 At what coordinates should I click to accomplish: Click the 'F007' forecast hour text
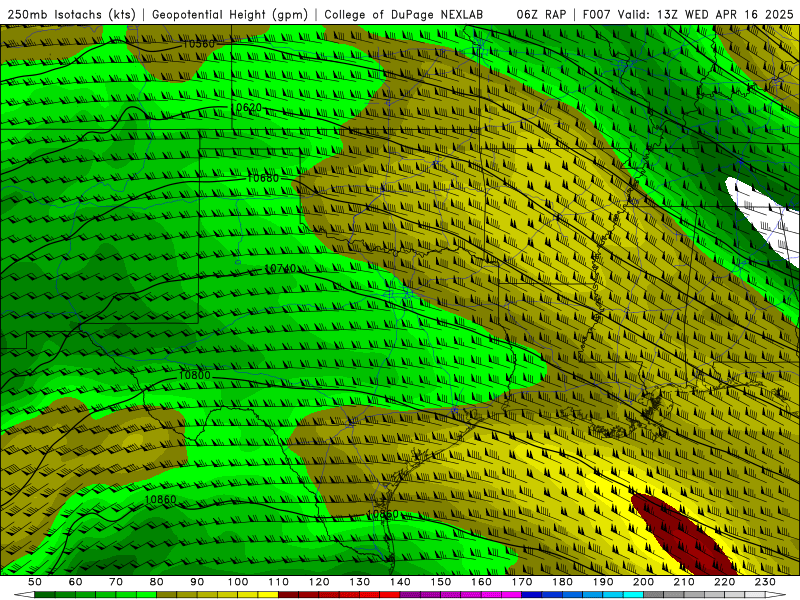tap(597, 15)
